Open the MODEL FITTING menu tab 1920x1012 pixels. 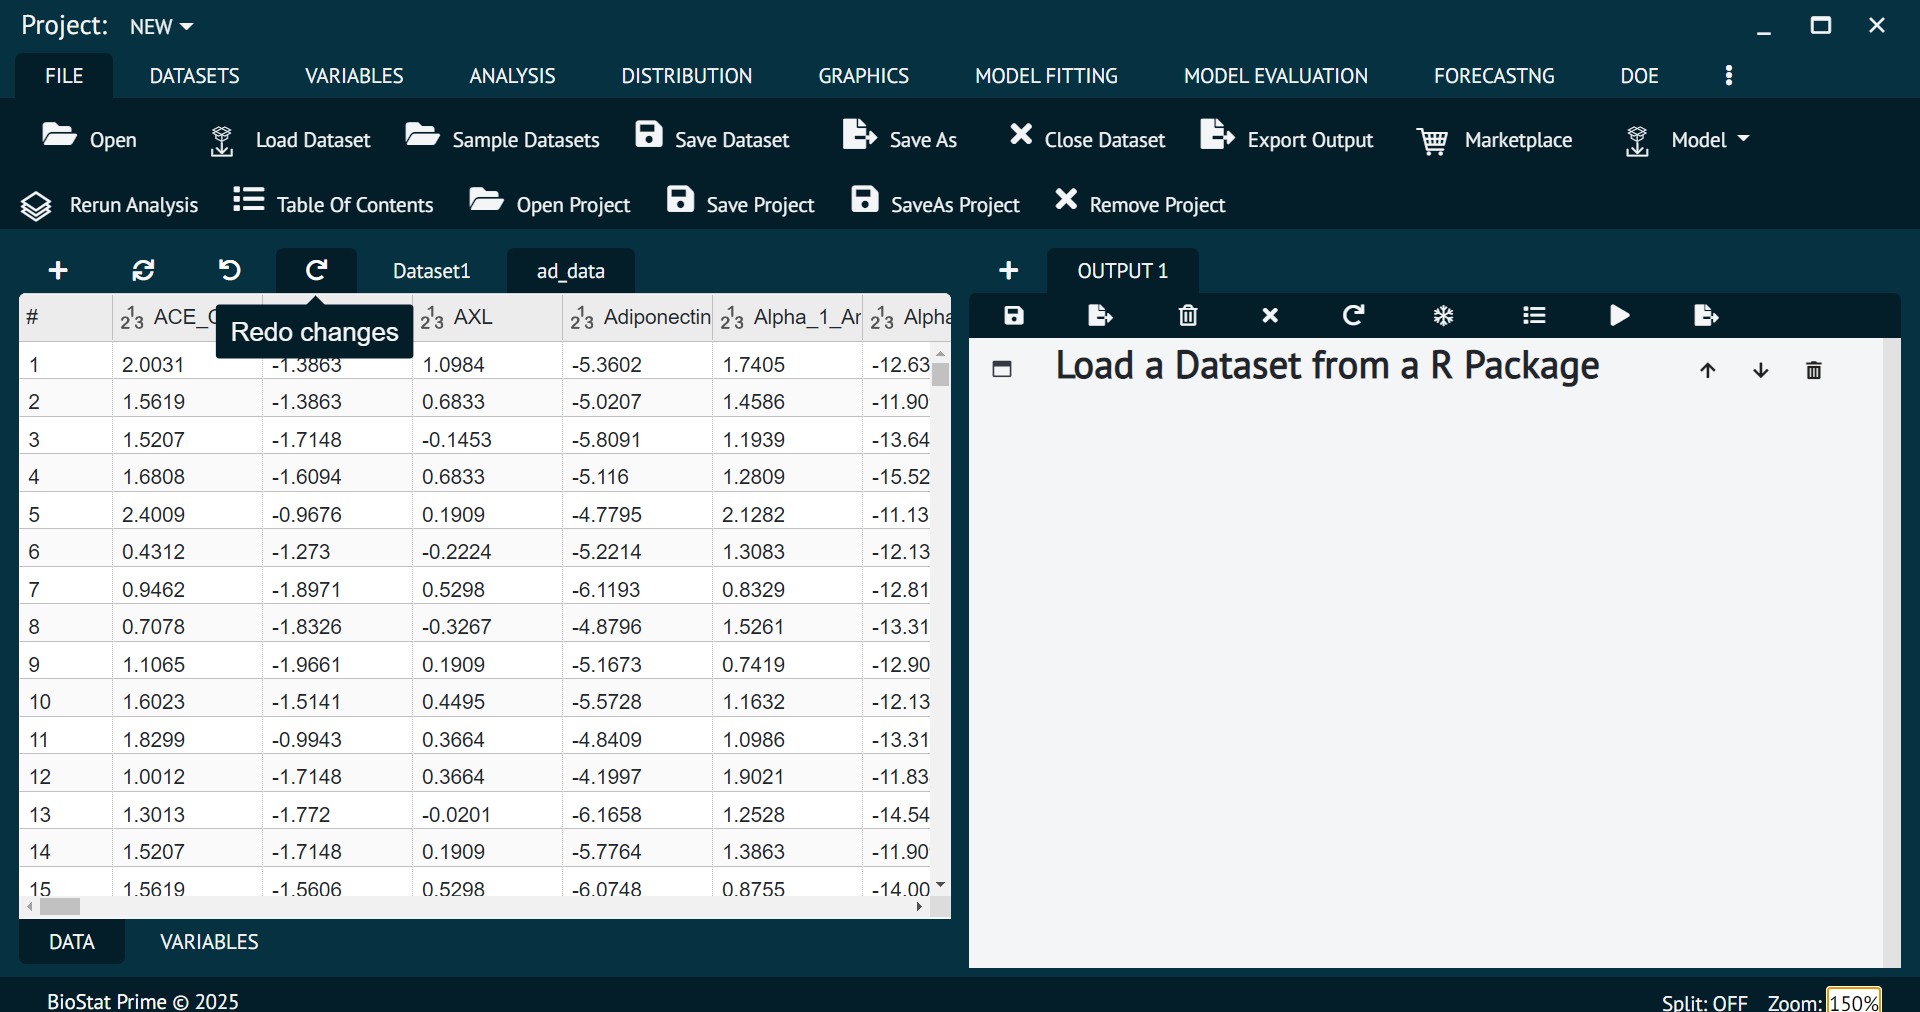1046,76
